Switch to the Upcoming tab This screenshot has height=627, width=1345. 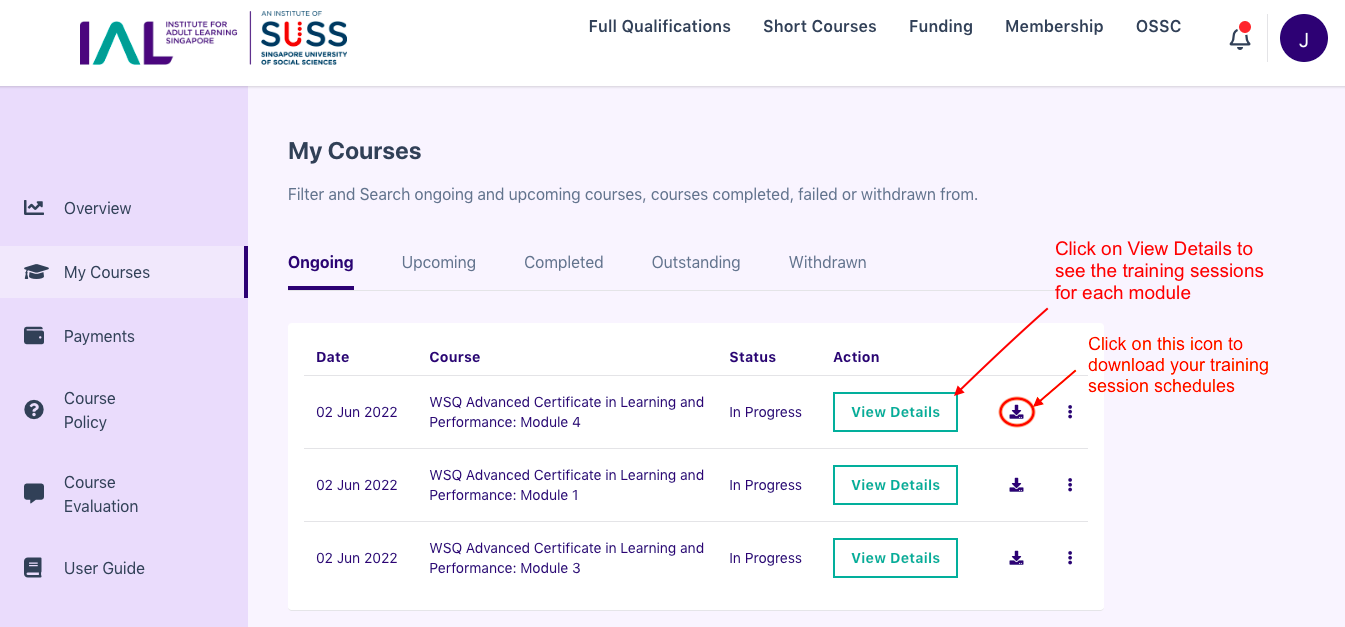[439, 262]
